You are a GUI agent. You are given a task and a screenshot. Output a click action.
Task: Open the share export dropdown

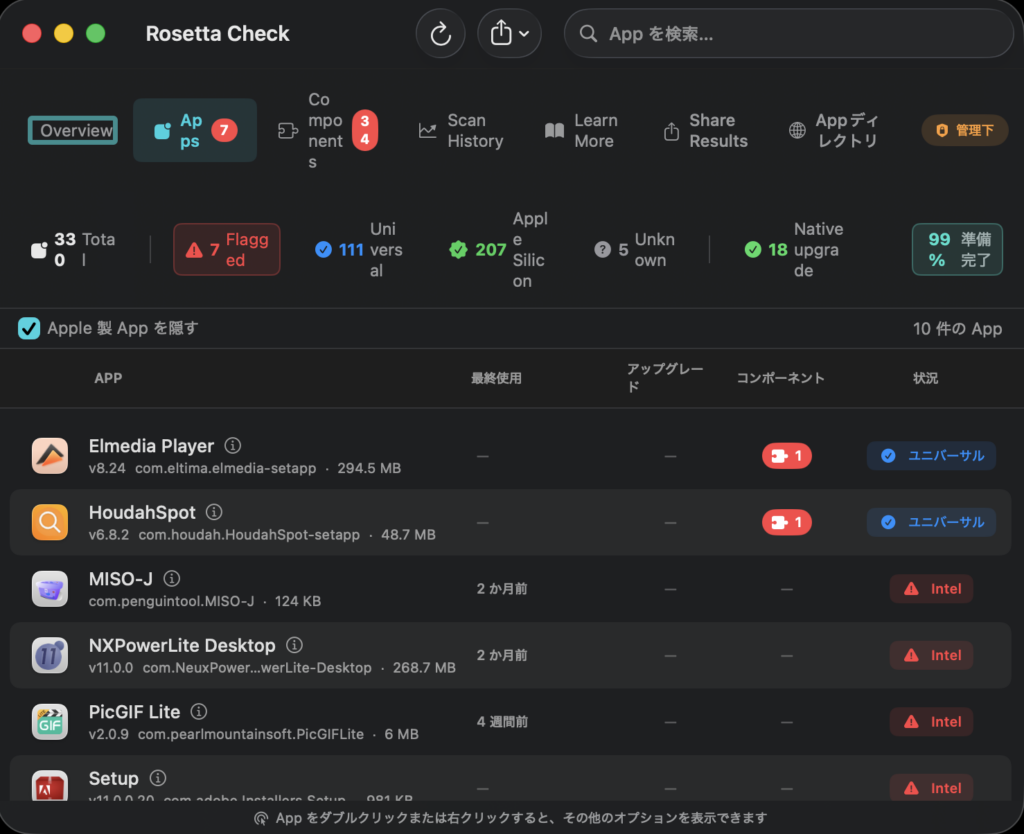pos(509,33)
